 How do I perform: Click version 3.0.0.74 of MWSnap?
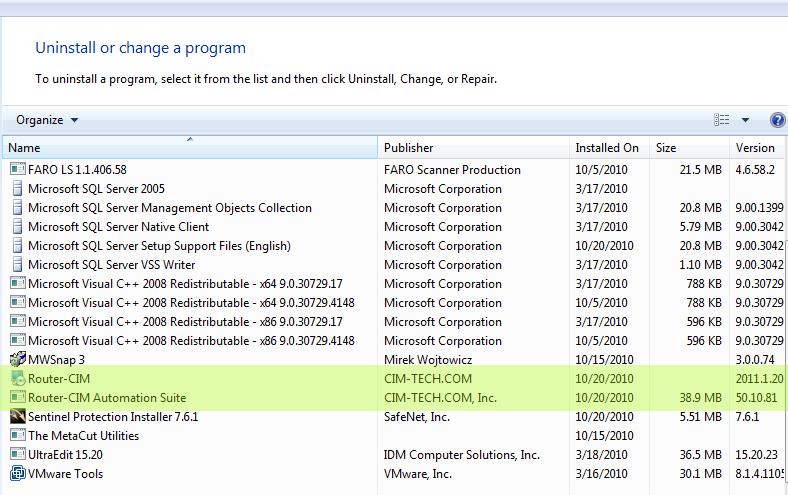pos(755,360)
